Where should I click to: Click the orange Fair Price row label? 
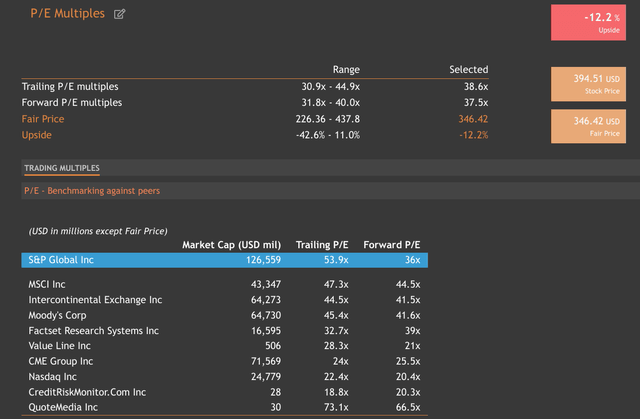point(43,119)
